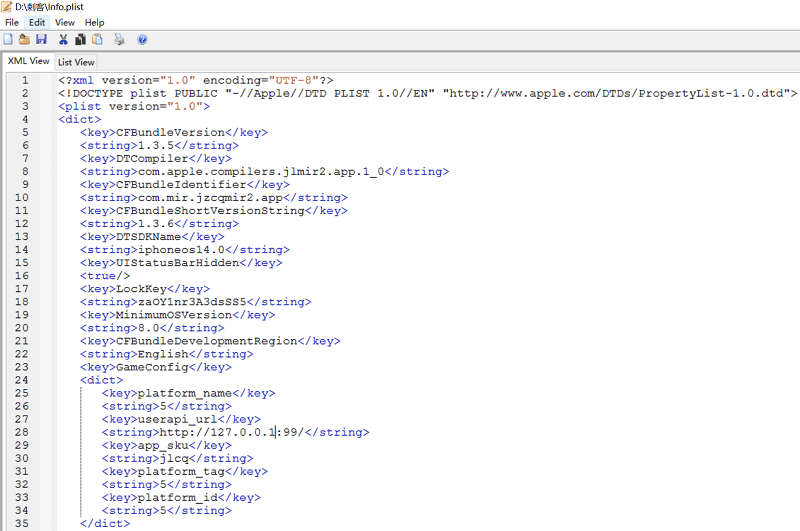This screenshot has height=531, width=800.
Task: Click the Paste clipboard icon
Action: (x=97, y=40)
